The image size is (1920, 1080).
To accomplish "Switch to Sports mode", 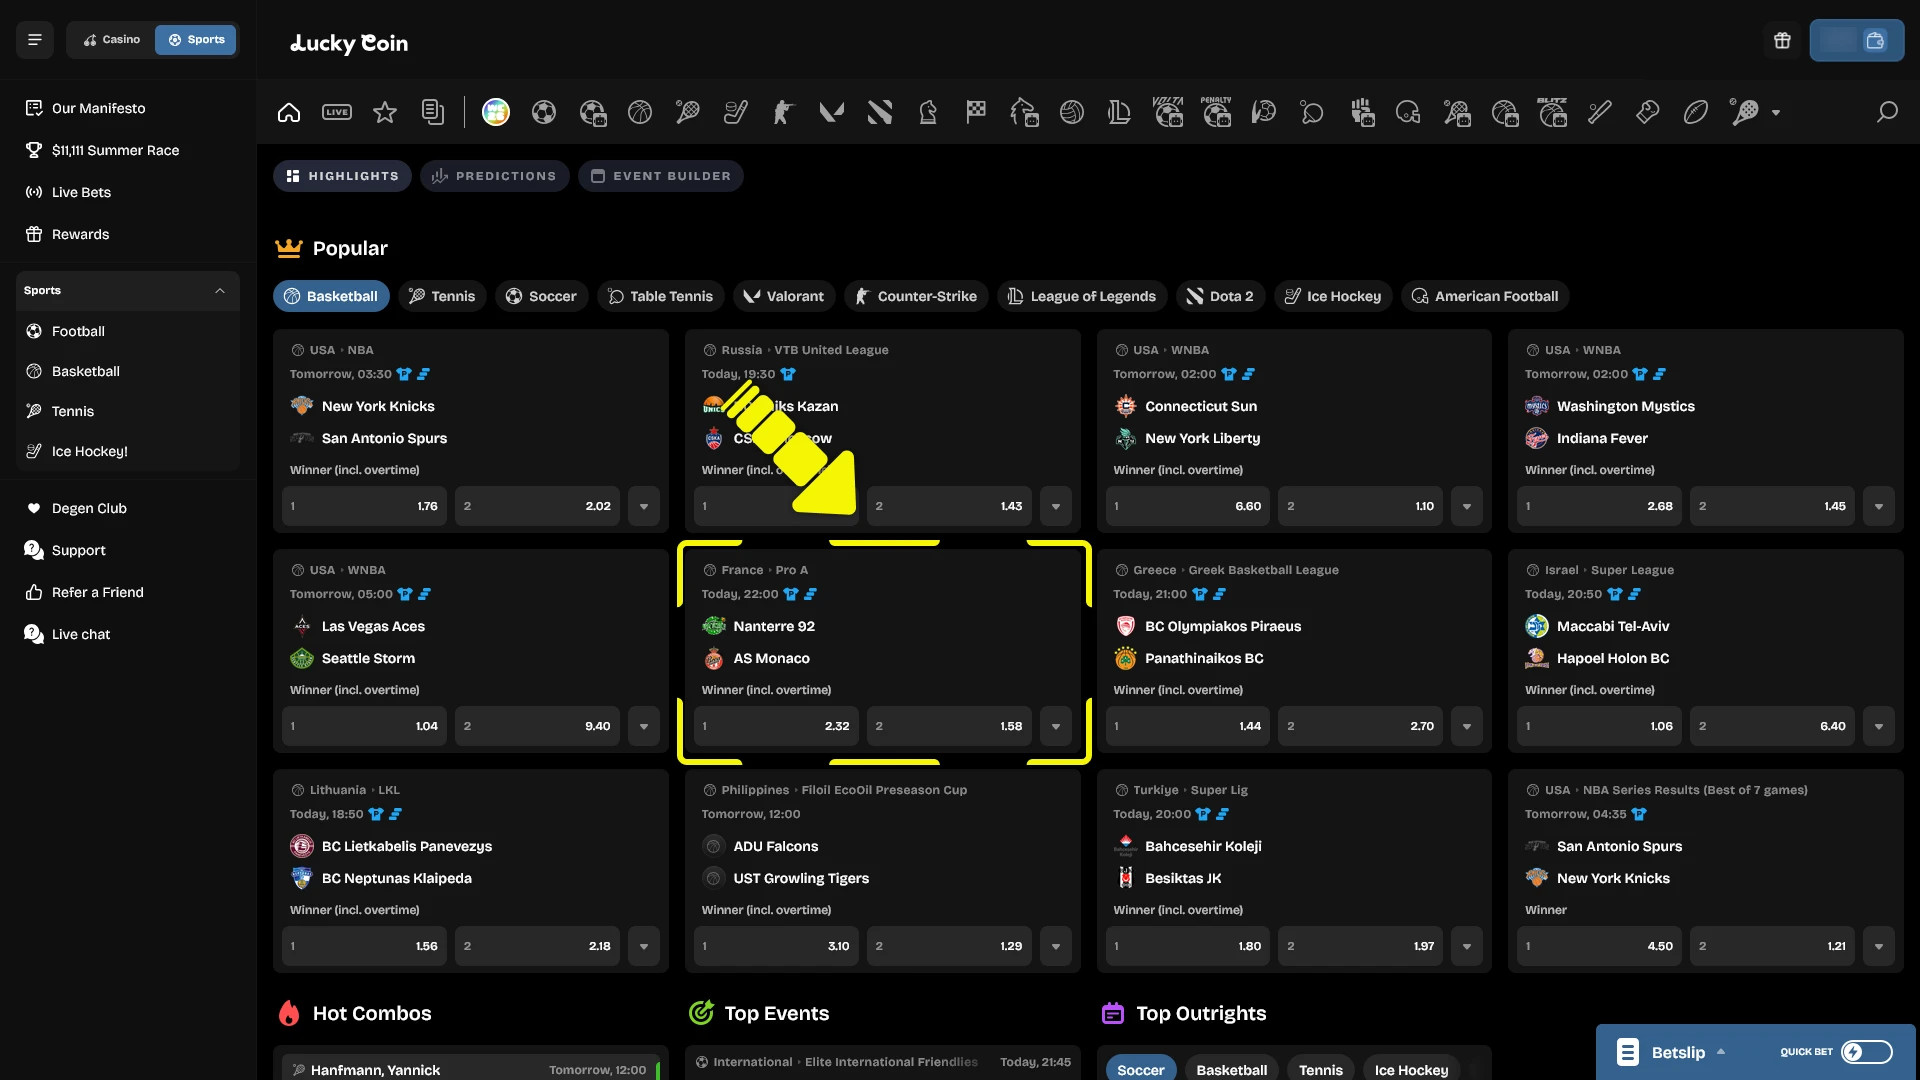I will click(196, 40).
